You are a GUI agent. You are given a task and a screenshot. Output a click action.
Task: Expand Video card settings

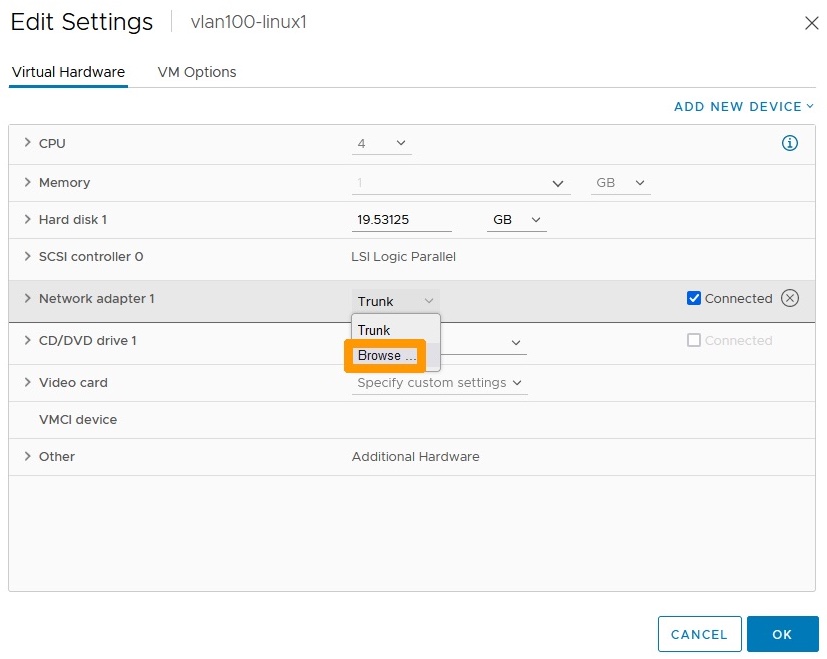[27, 382]
